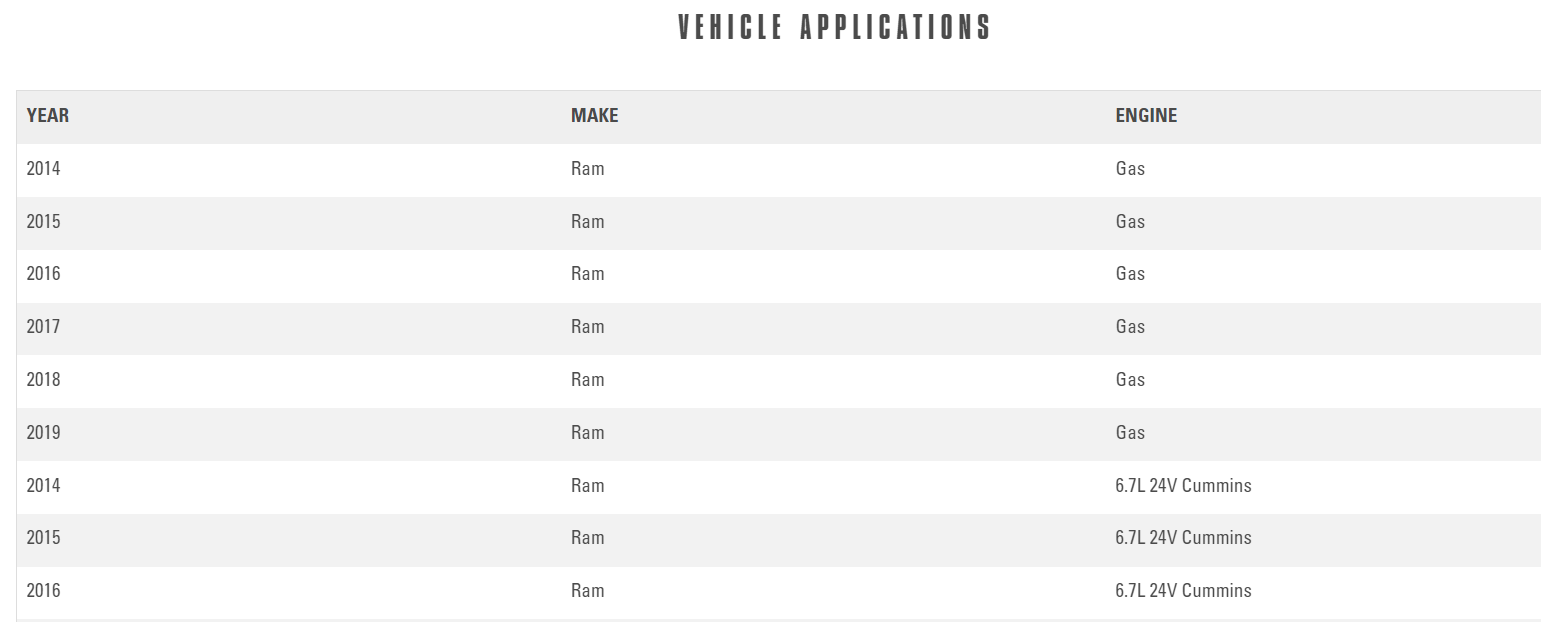Screen dimensions: 1541x622
Task: Click the VEHICLE APPLICATIONS heading
Action: (x=834, y=28)
